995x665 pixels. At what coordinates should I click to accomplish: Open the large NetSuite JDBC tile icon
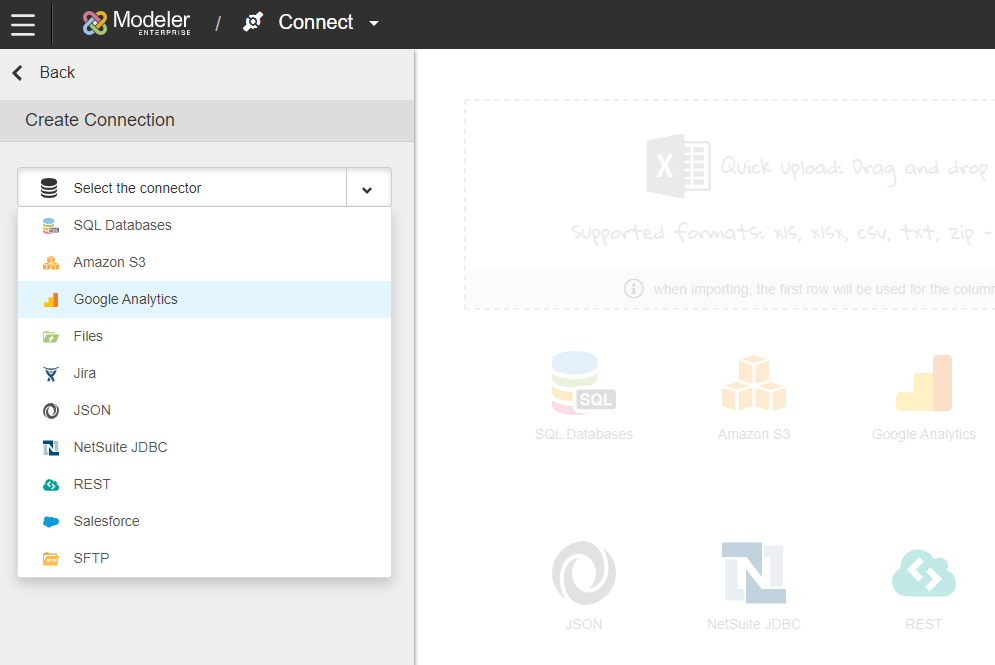pyautogui.click(x=753, y=573)
